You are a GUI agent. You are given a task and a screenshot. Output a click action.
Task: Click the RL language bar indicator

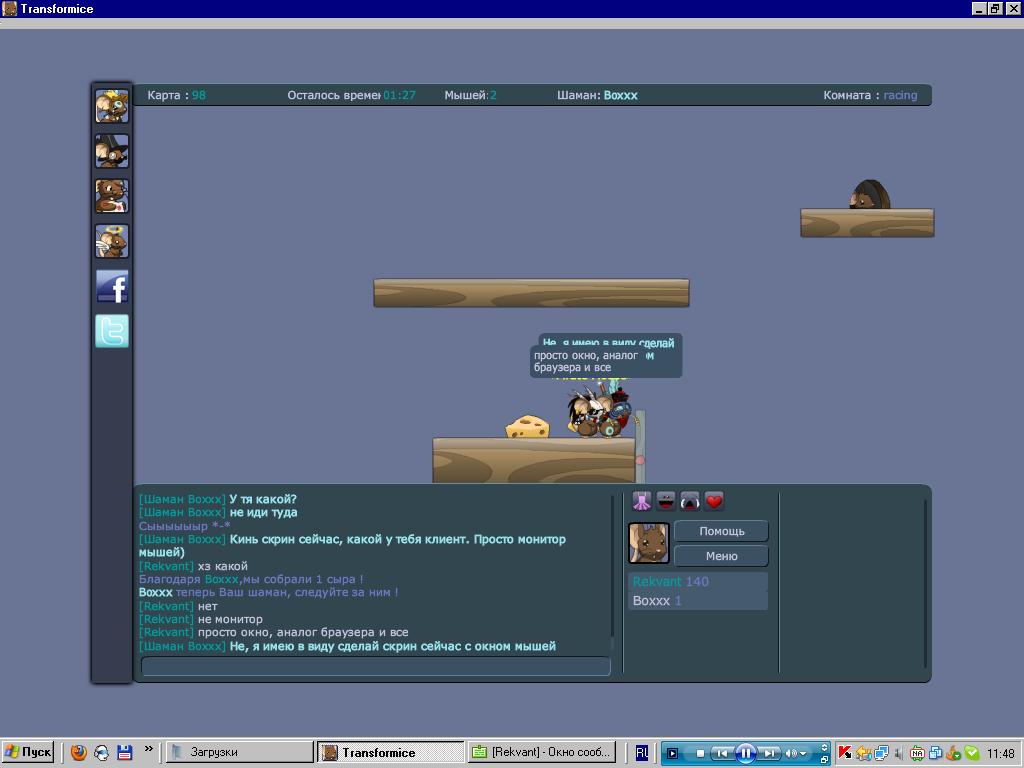641,752
